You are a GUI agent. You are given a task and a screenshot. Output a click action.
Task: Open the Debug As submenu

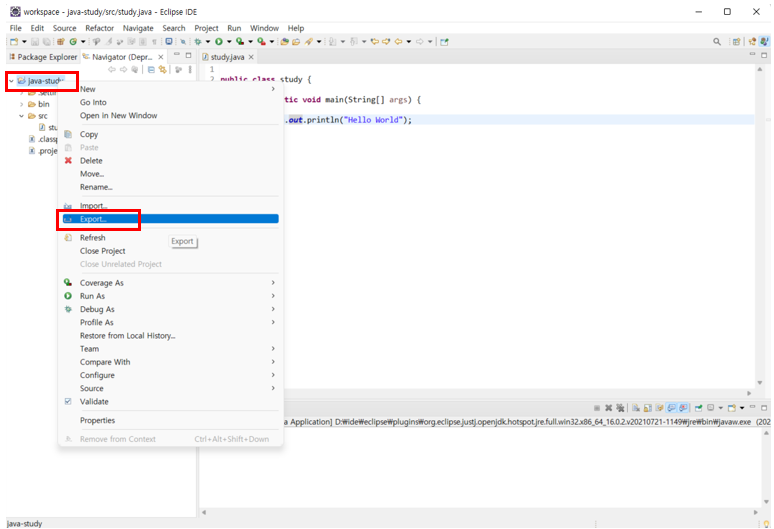168,309
